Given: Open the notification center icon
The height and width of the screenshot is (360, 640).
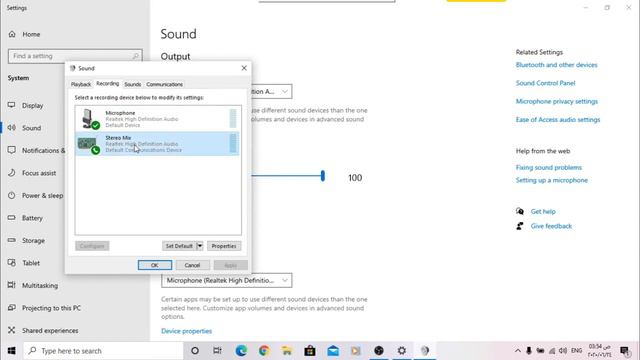Looking at the screenshot, I should click(x=624, y=351).
